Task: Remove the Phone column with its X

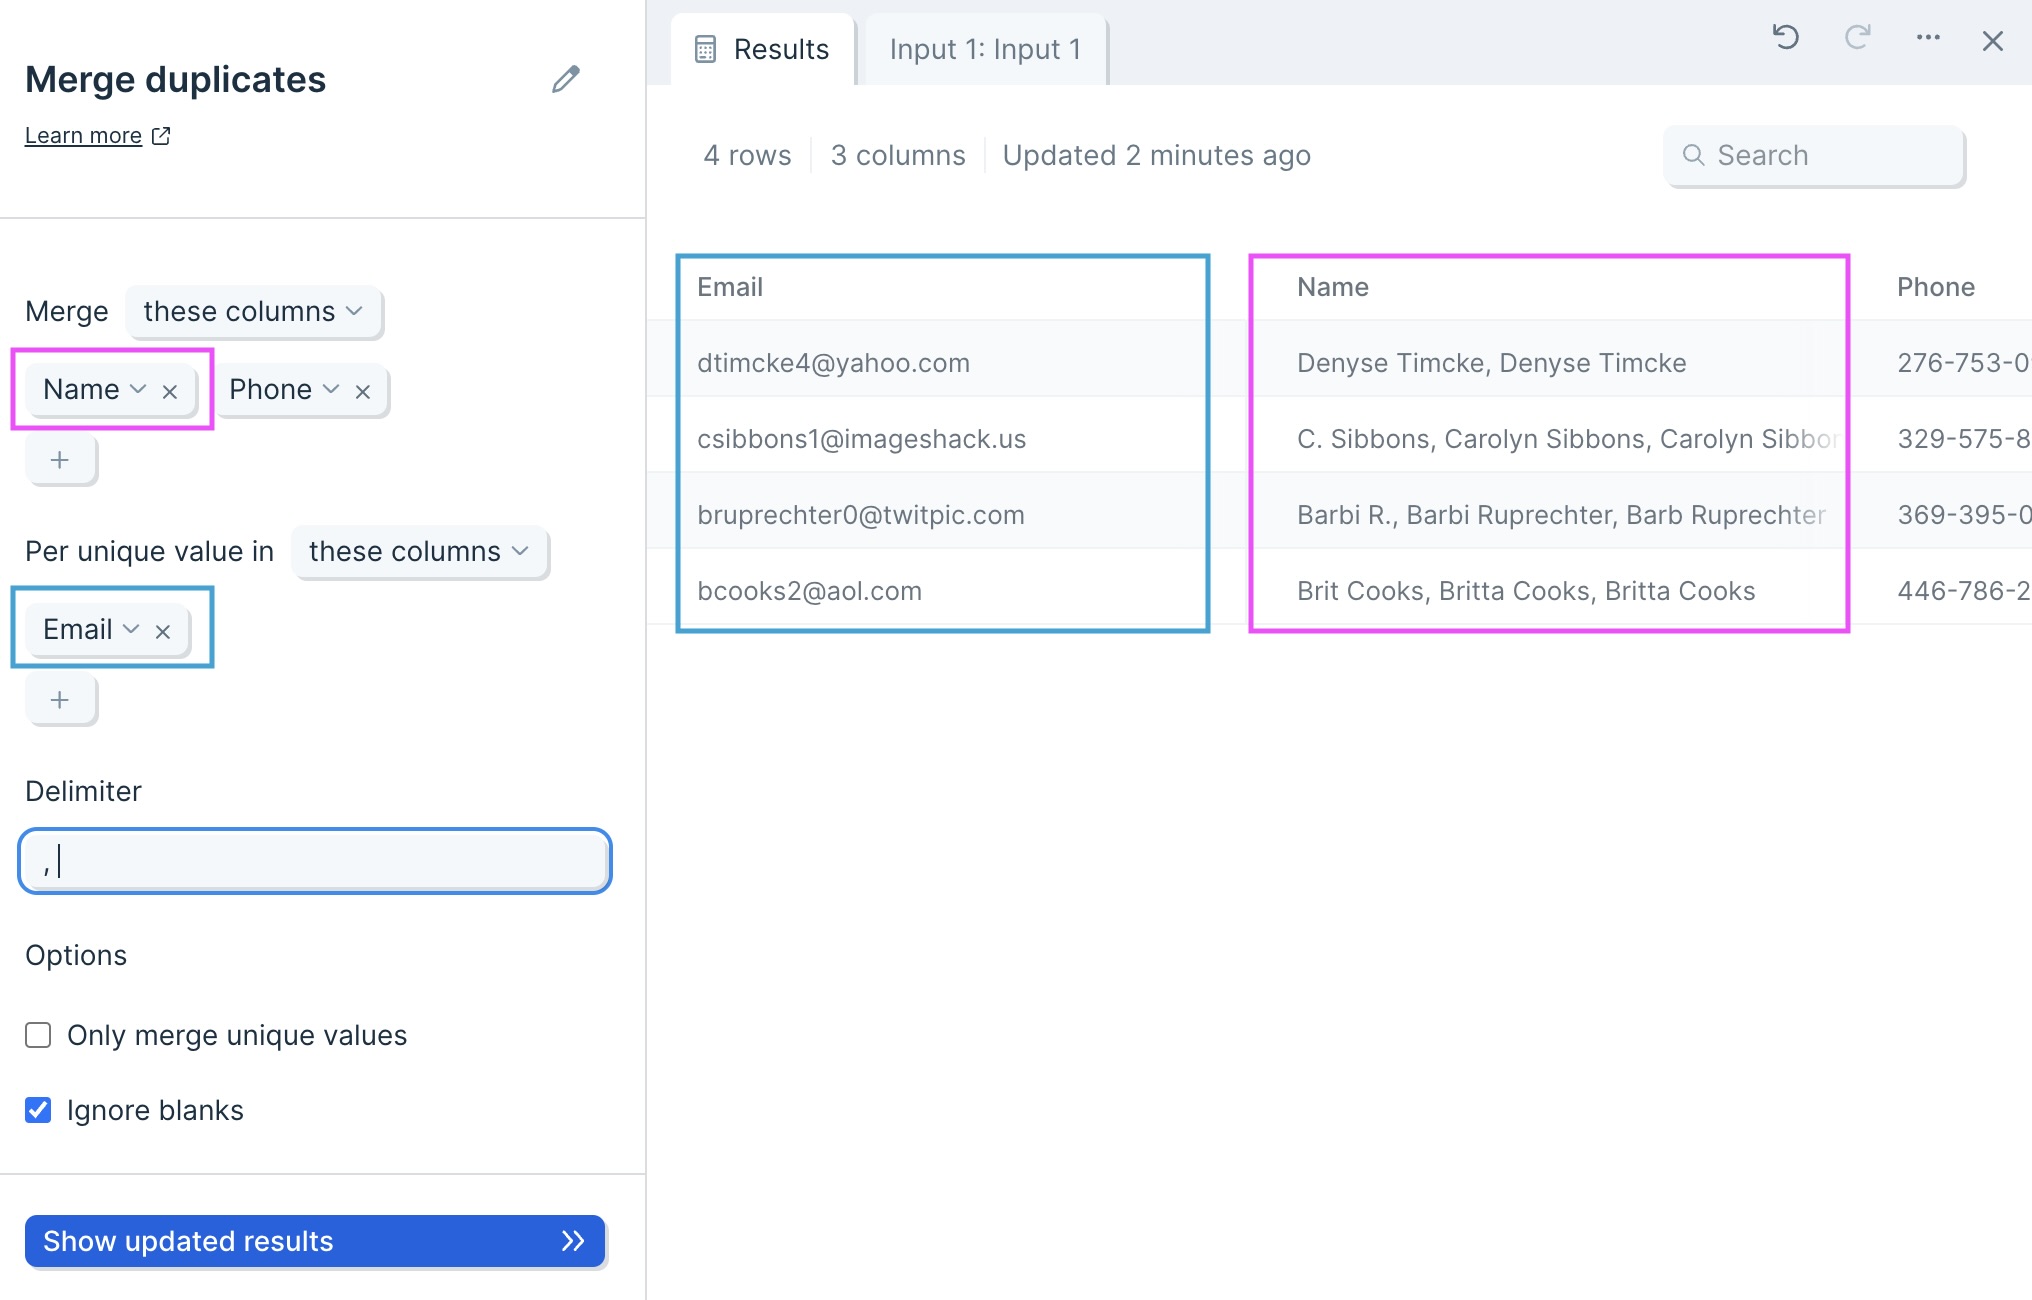Action: 363,391
